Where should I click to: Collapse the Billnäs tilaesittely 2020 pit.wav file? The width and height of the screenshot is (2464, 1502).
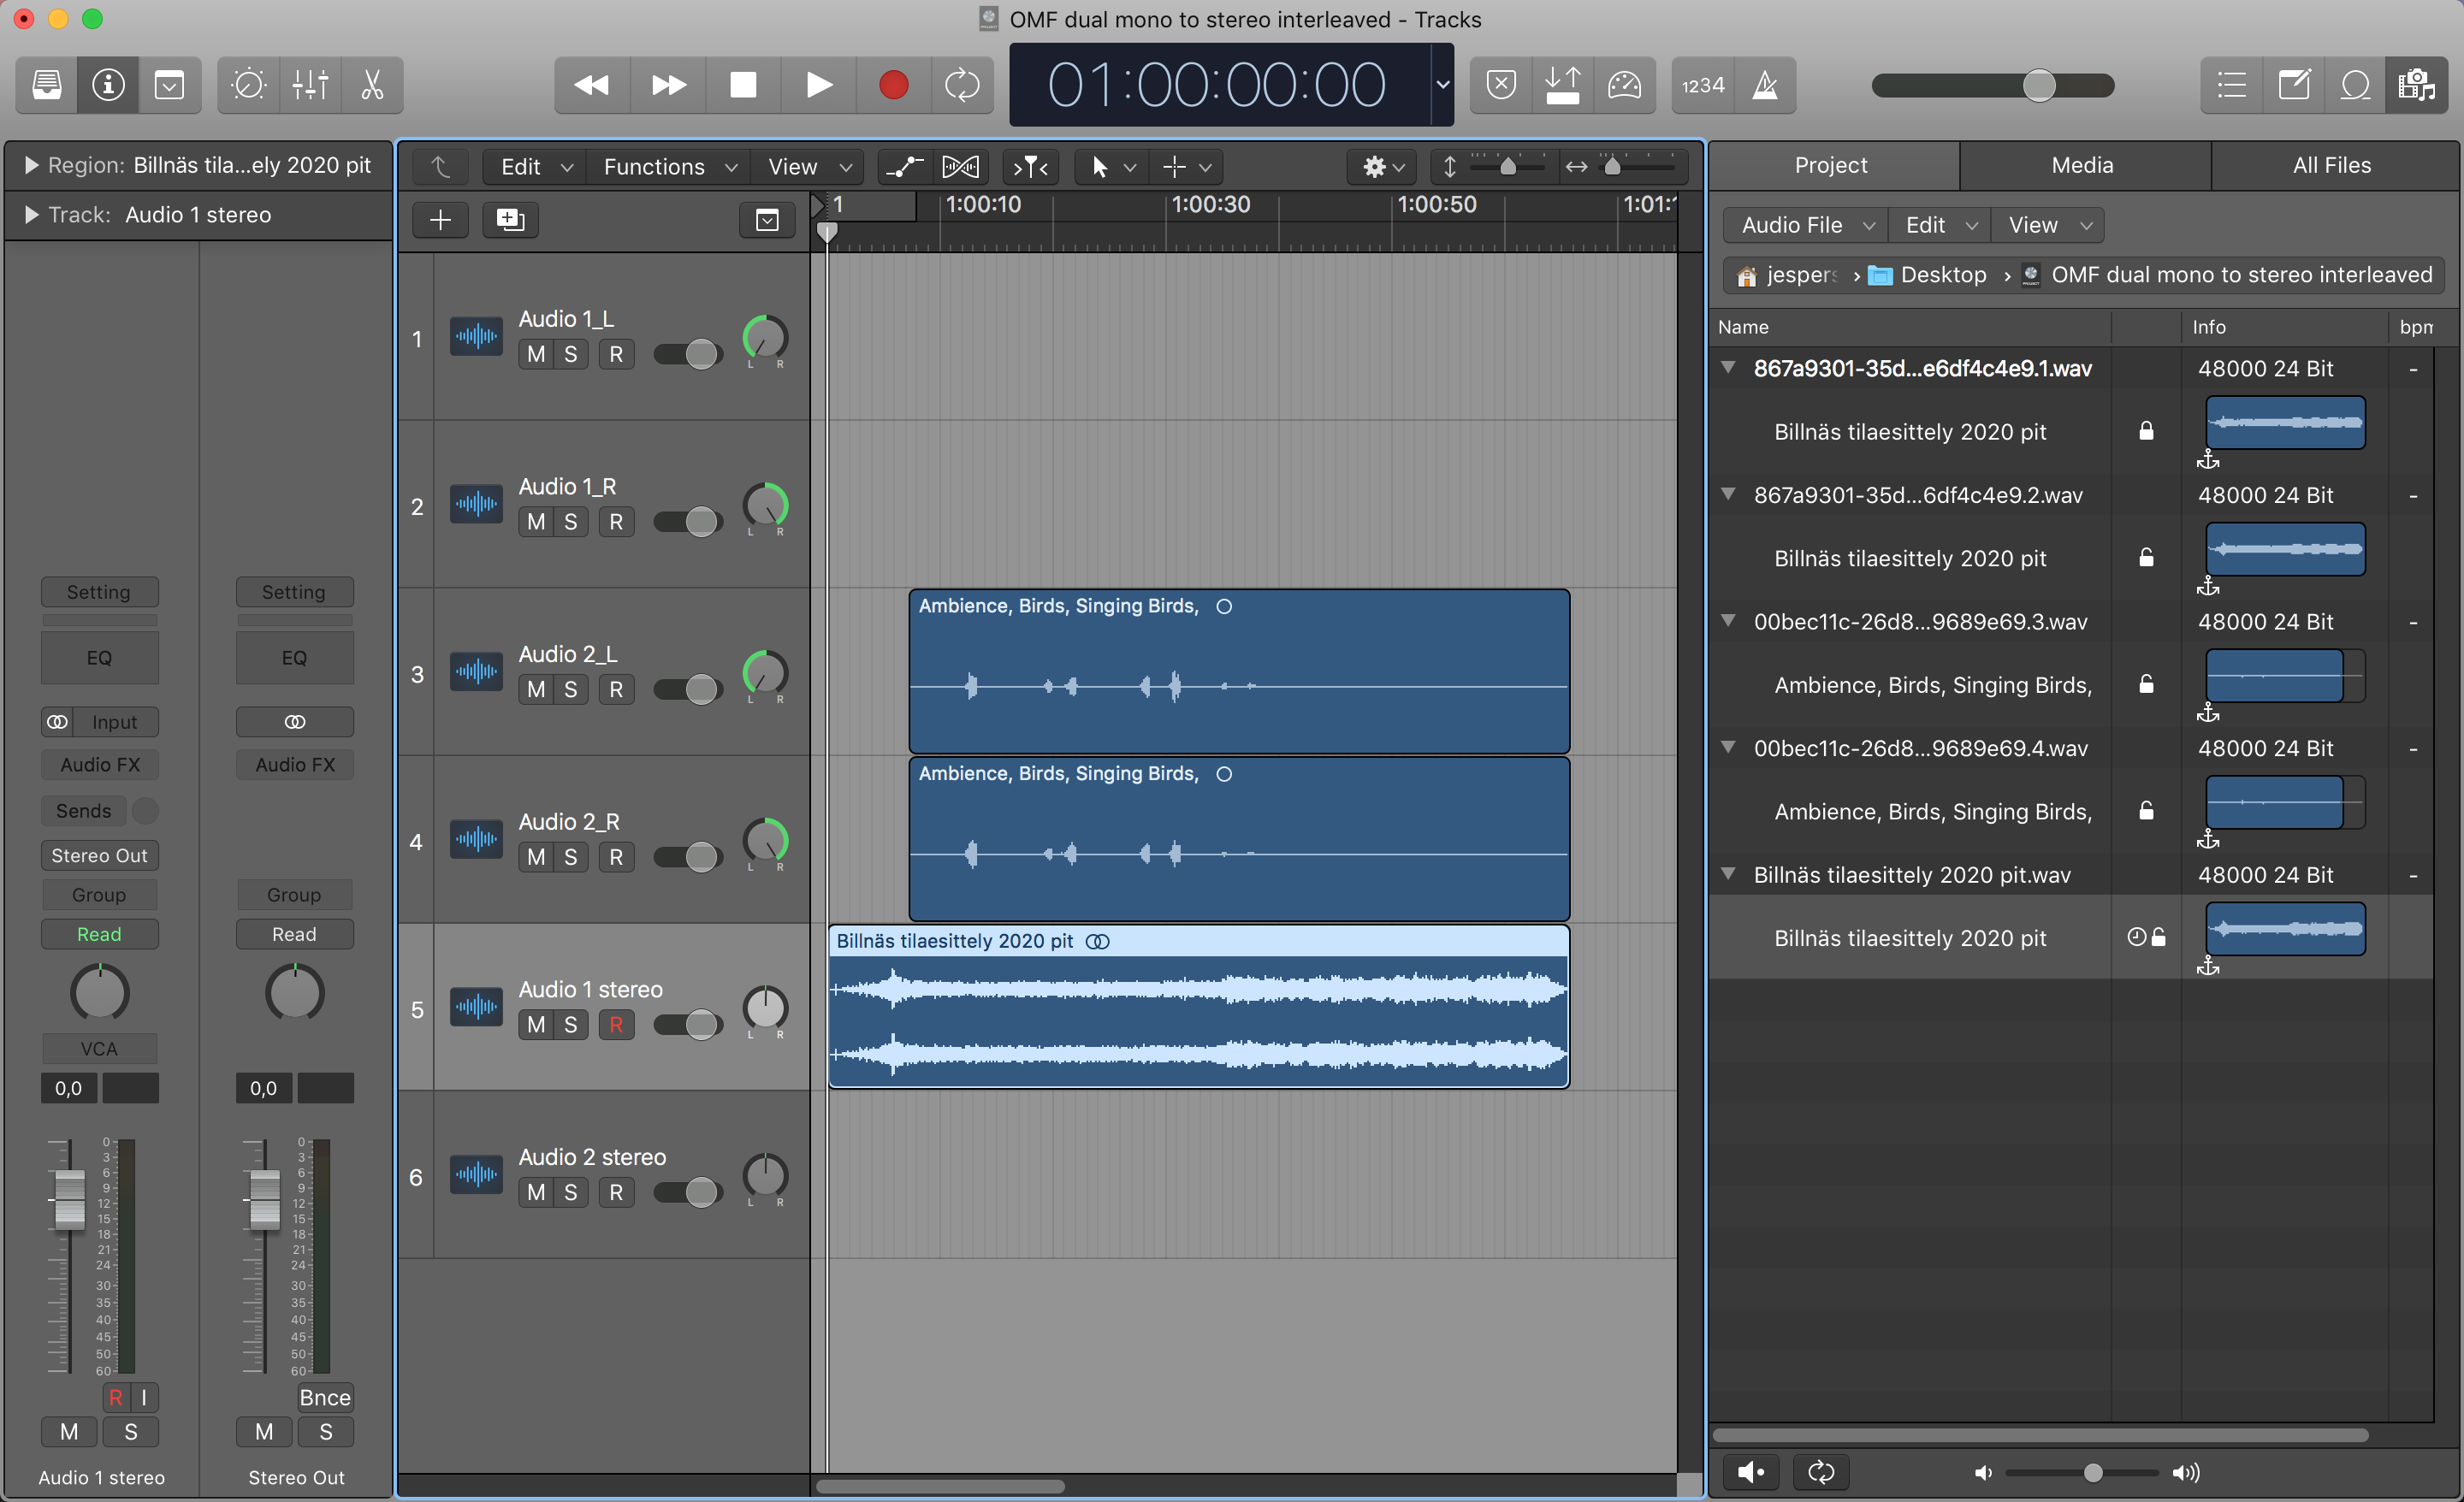point(1728,874)
